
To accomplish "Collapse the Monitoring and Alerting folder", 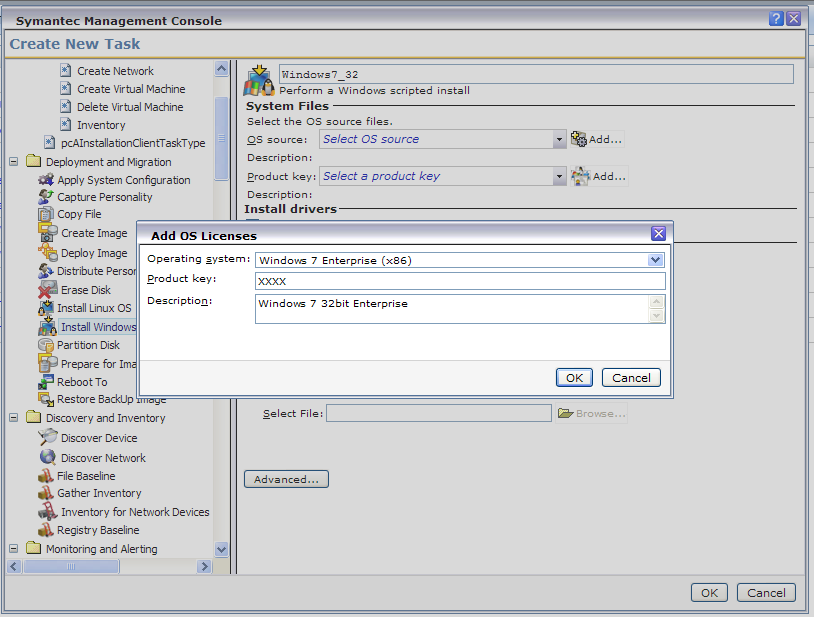I will pyautogui.click(x=14, y=548).
